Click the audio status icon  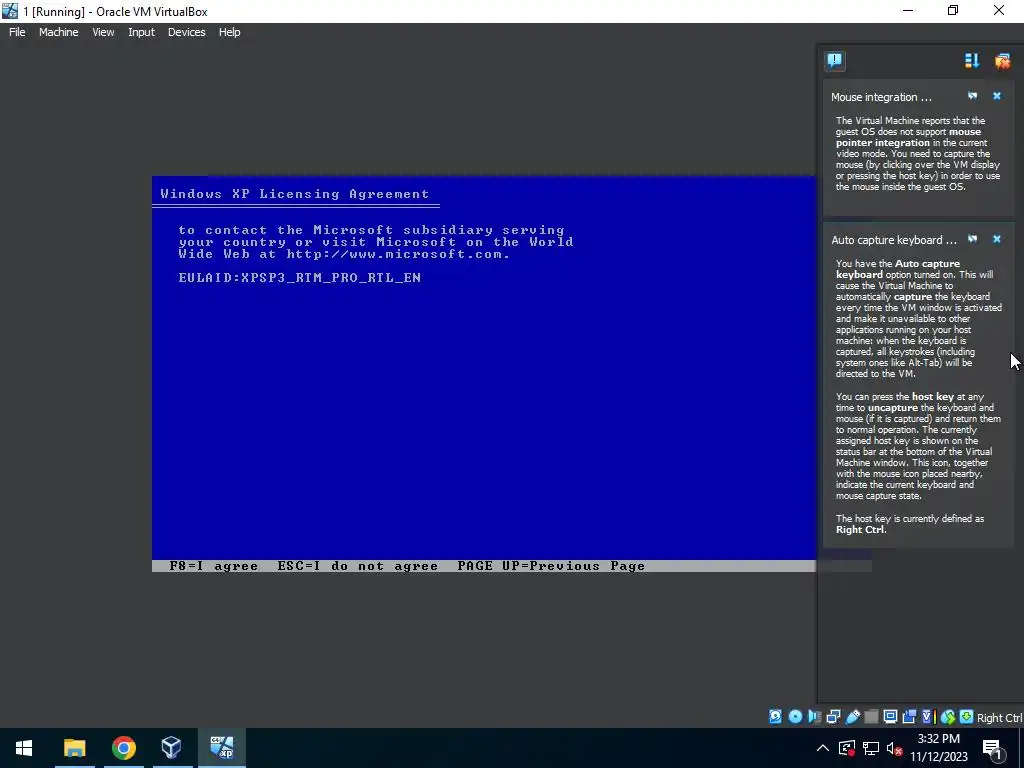coord(814,716)
